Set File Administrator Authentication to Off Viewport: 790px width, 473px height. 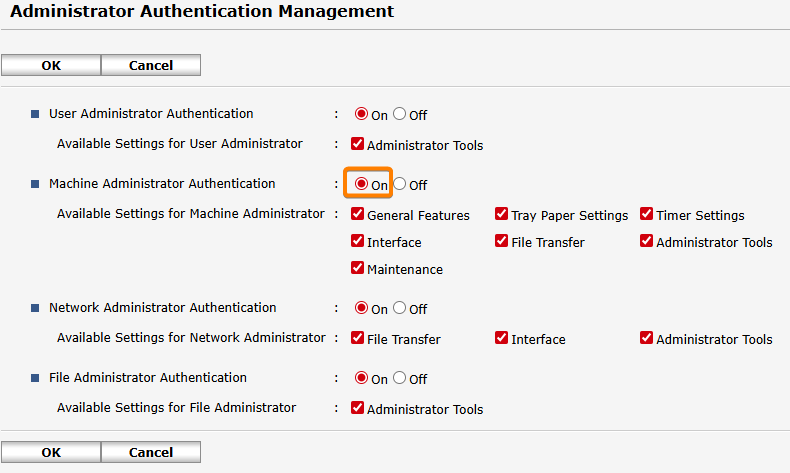click(x=400, y=378)
